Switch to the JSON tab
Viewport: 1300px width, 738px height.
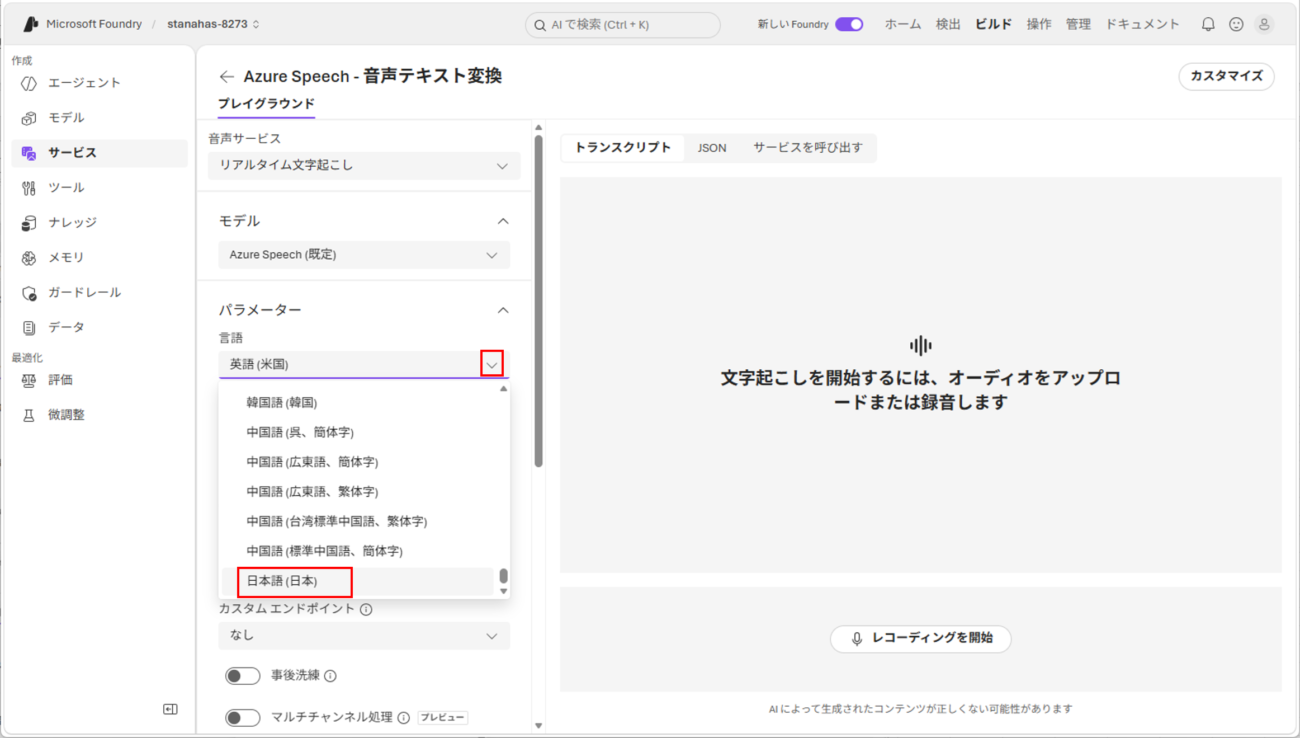[x=712, y=148]
